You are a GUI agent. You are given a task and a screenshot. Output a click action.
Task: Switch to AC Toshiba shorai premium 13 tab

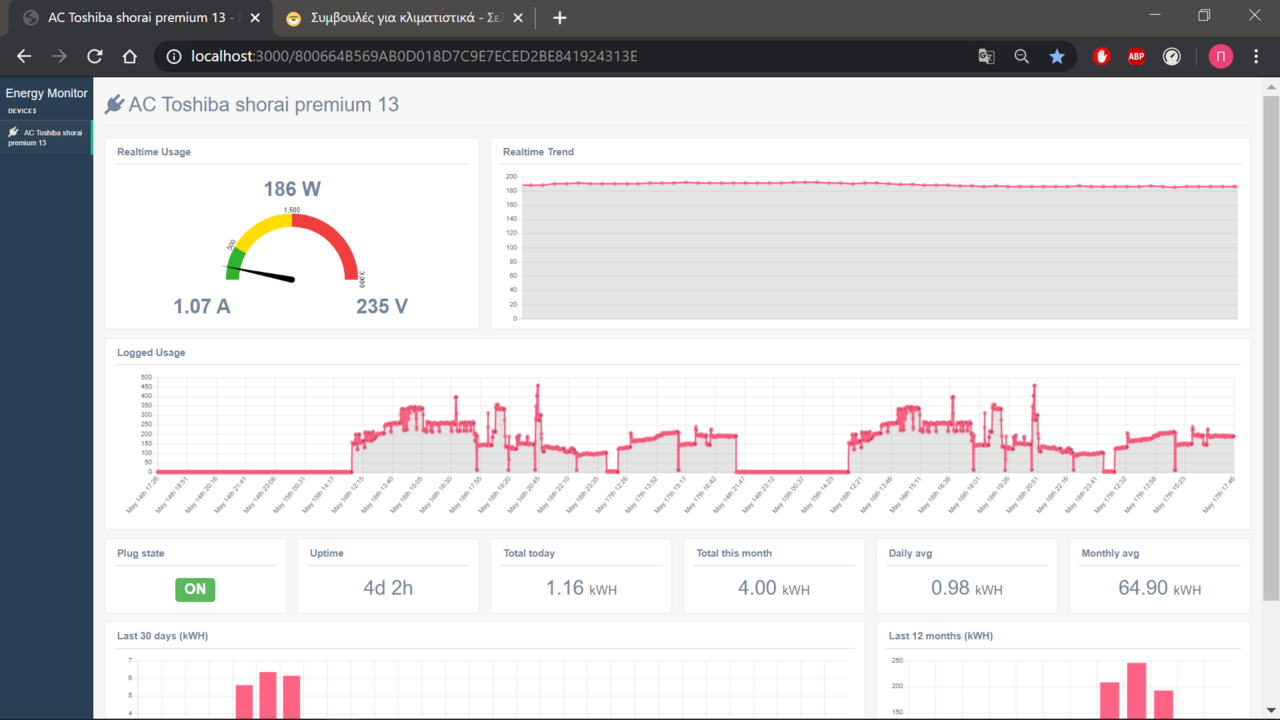coord(139,18)
